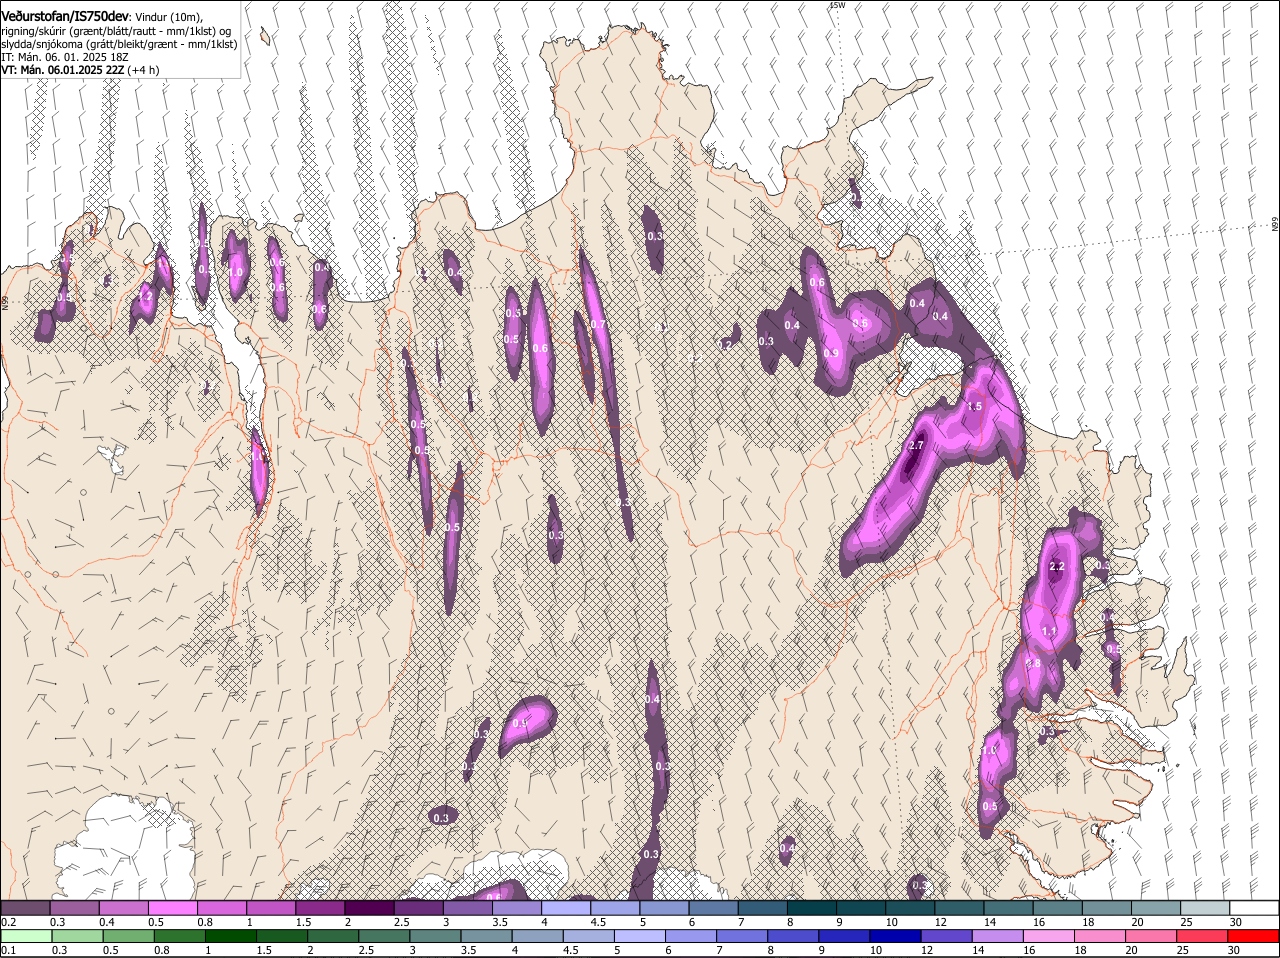Viewport: 1280px width, 958px height.
Task: Click the Veðurstofan/IS750dev map title
Action: coord(65,16)
